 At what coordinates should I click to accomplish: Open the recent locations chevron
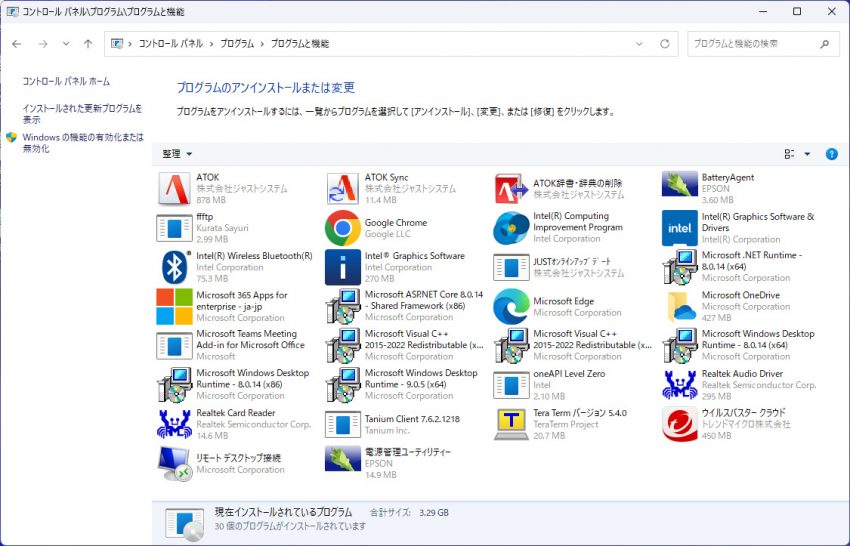pos(66,44)
